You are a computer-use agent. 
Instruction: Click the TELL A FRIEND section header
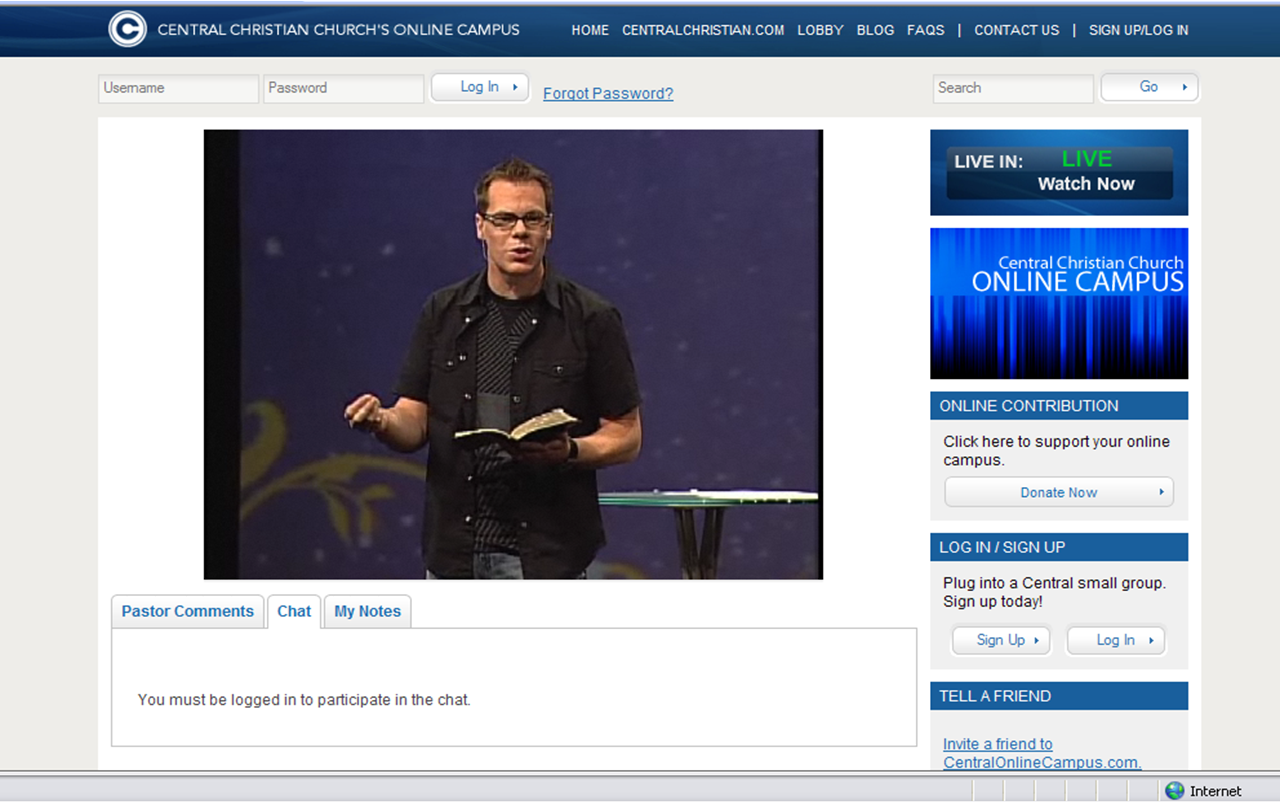point(1059,696)
